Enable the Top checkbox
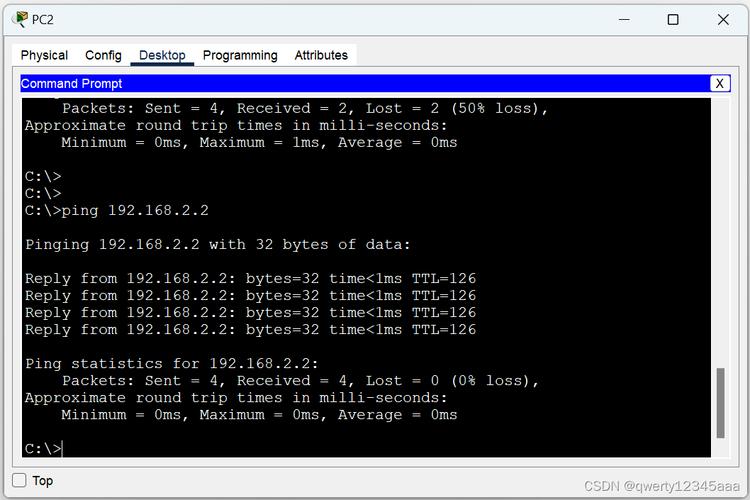750x500 pixels. coord(19,480)
